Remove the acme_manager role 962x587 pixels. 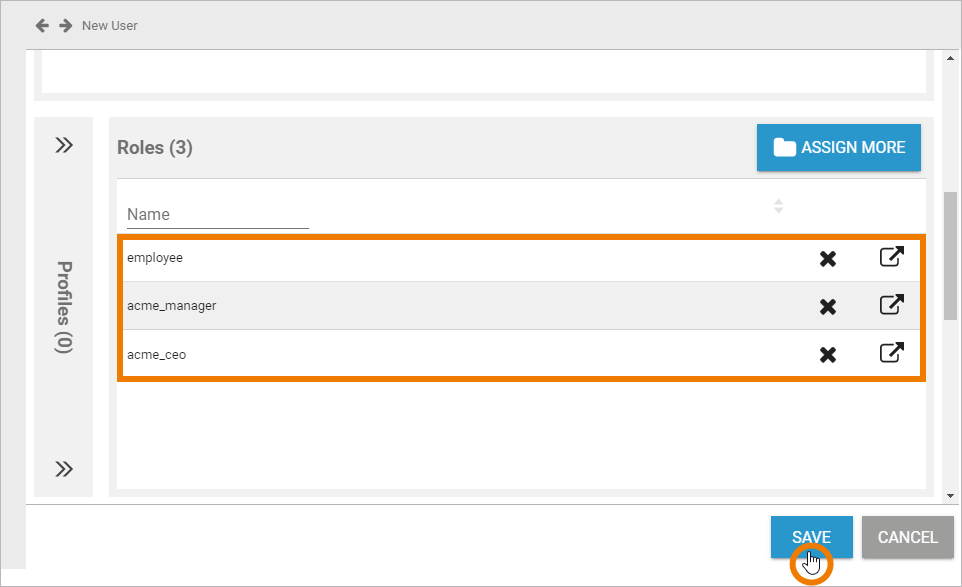click(828, 307)
